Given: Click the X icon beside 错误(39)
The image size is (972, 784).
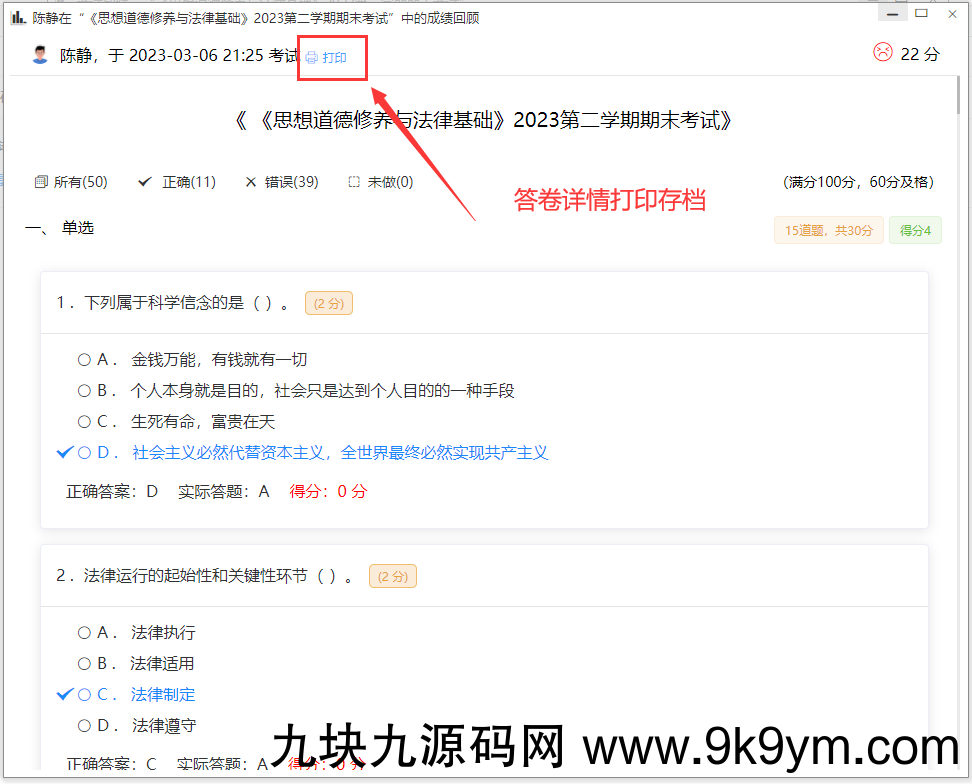Looking at the screenshot, I should click(251, 181).
